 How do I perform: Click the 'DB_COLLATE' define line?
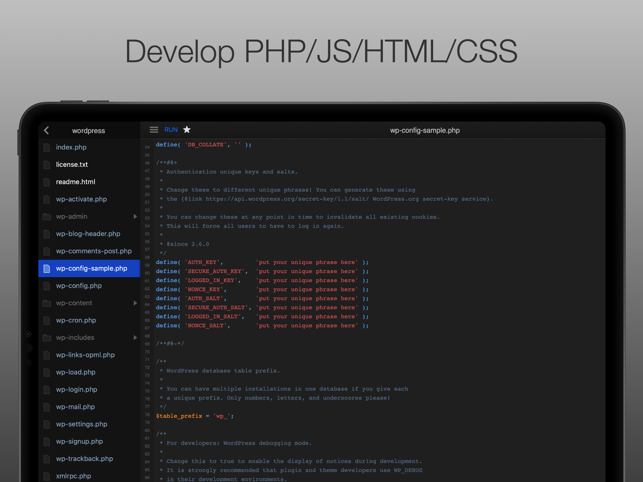click(203, 145)
